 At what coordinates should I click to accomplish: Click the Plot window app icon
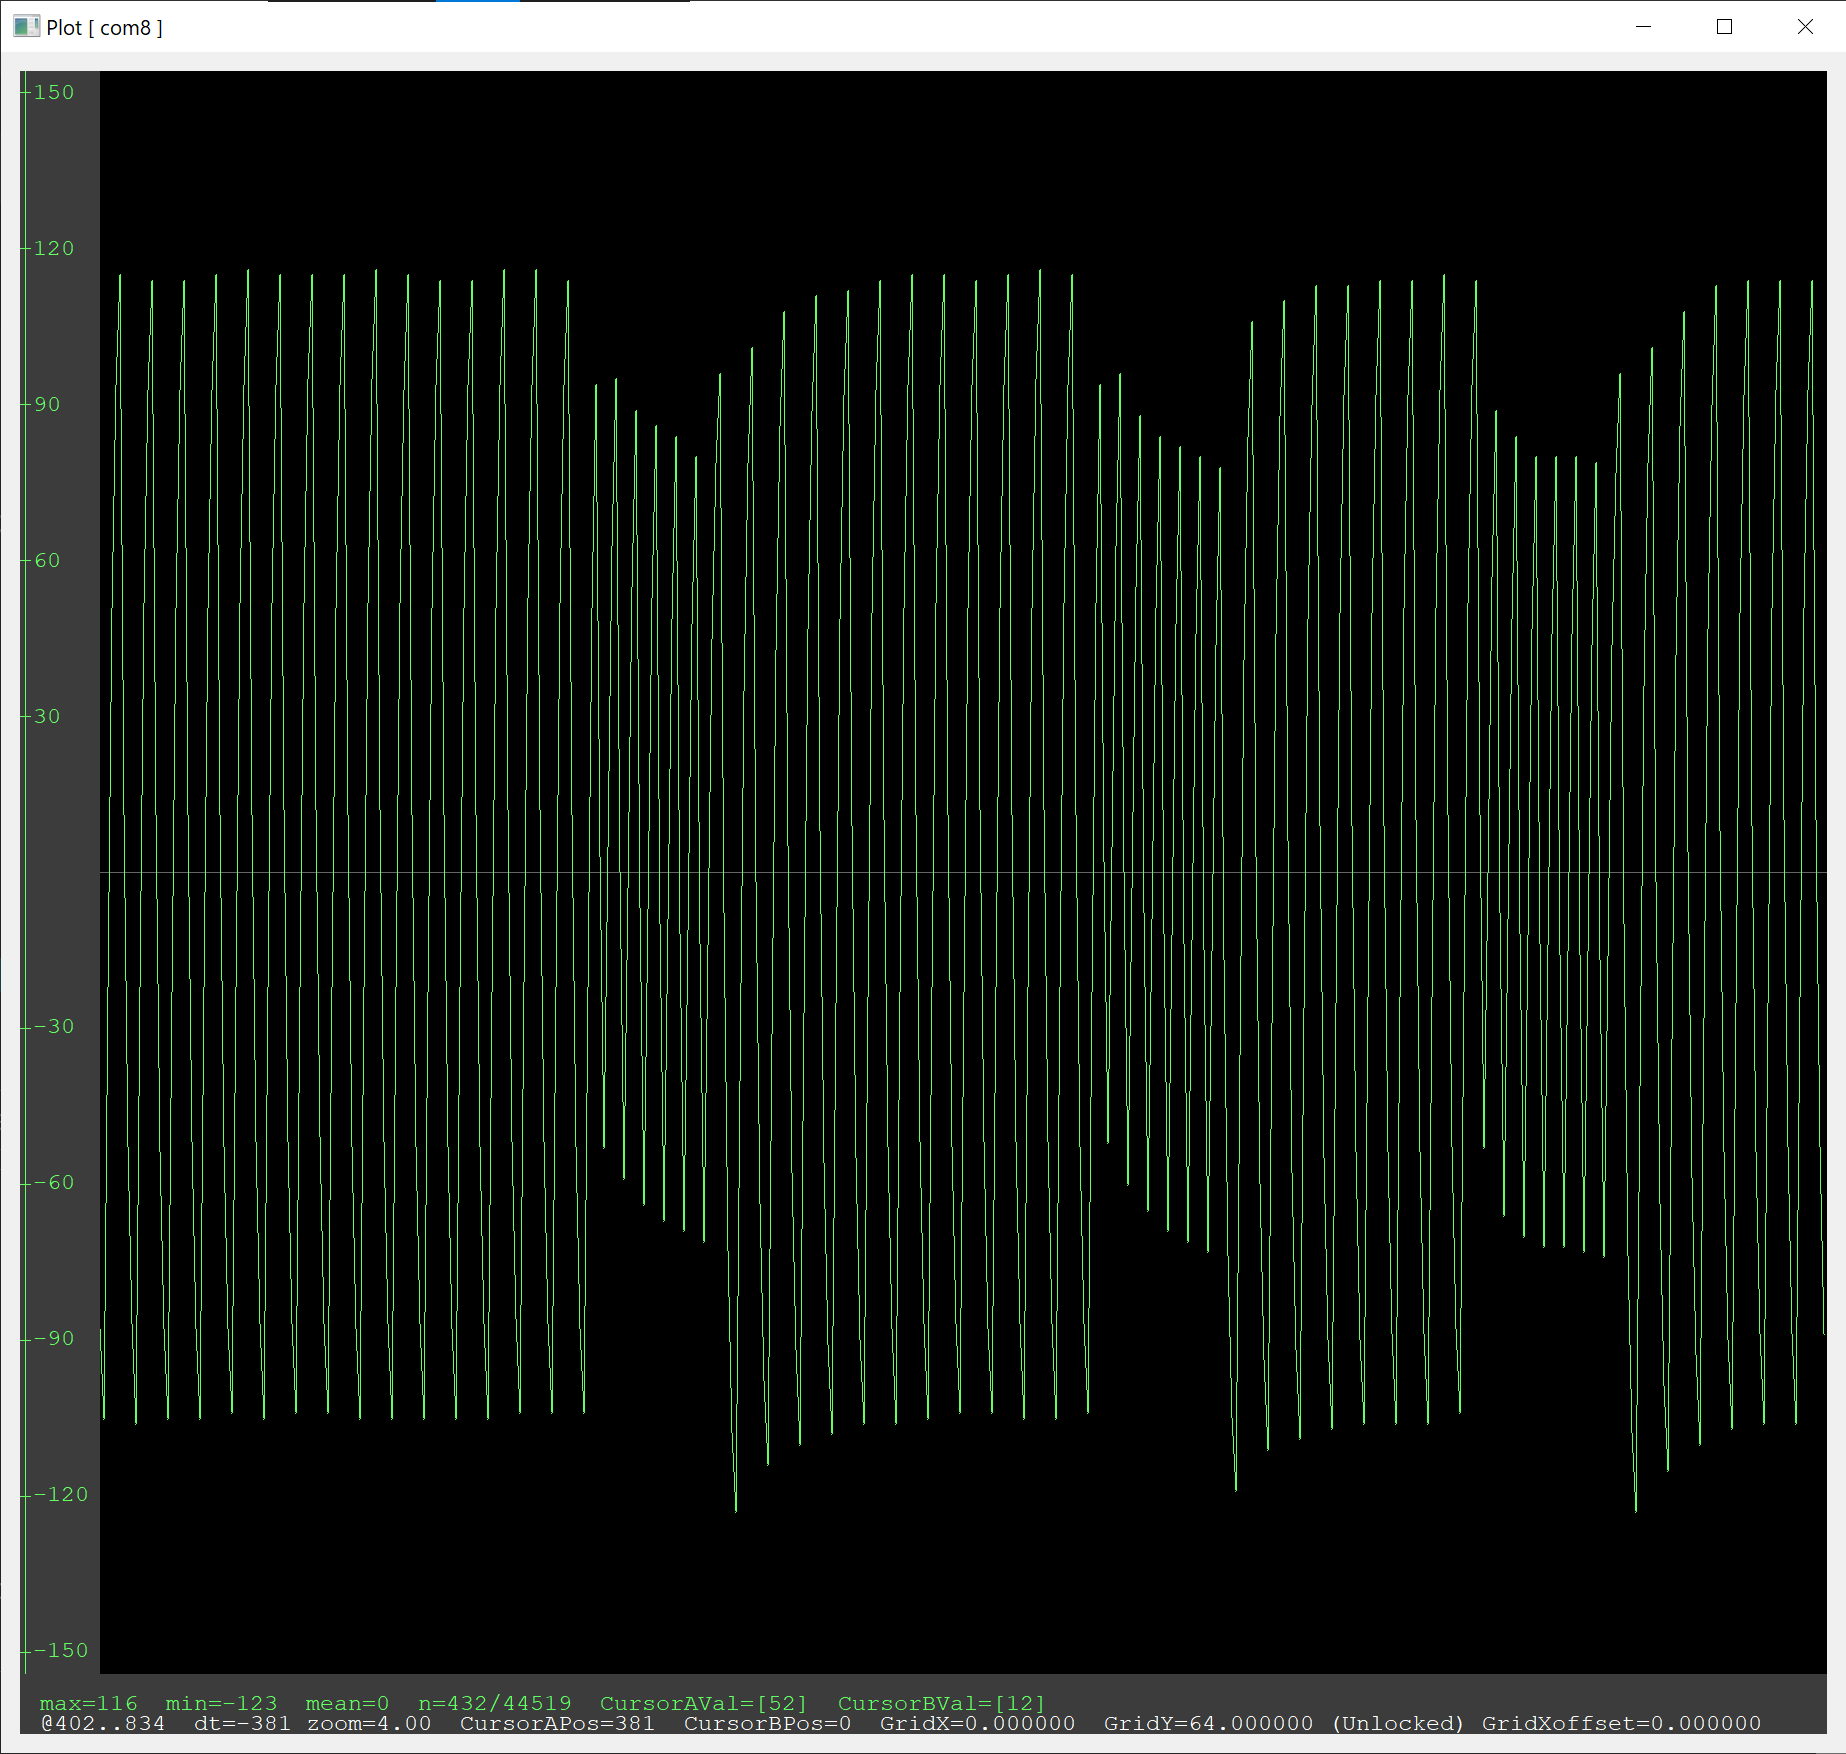point(26,27)
